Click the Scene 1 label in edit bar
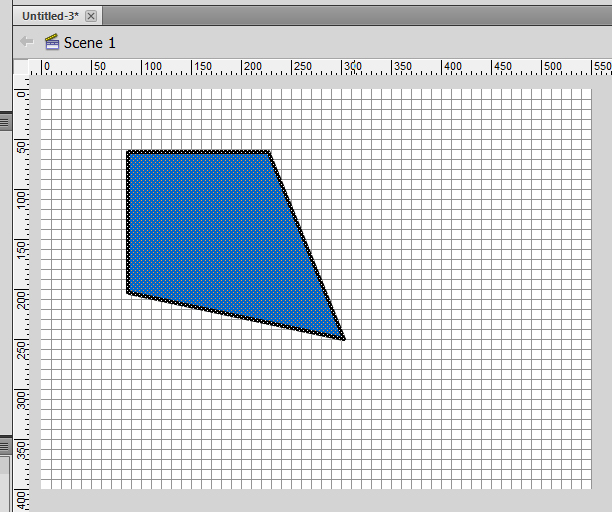Image resolution: width=612 pixels, height=512 pixels. click(90, 42)
